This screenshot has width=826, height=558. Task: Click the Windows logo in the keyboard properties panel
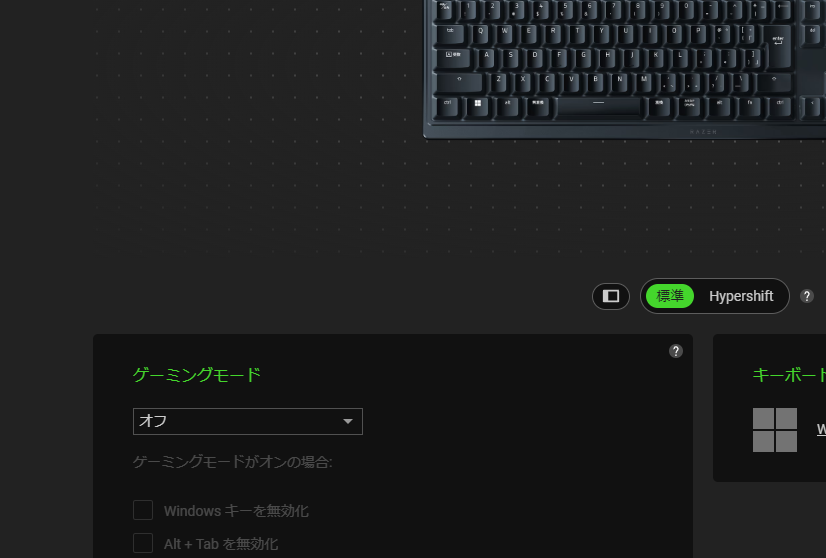(x=774, y=430)
